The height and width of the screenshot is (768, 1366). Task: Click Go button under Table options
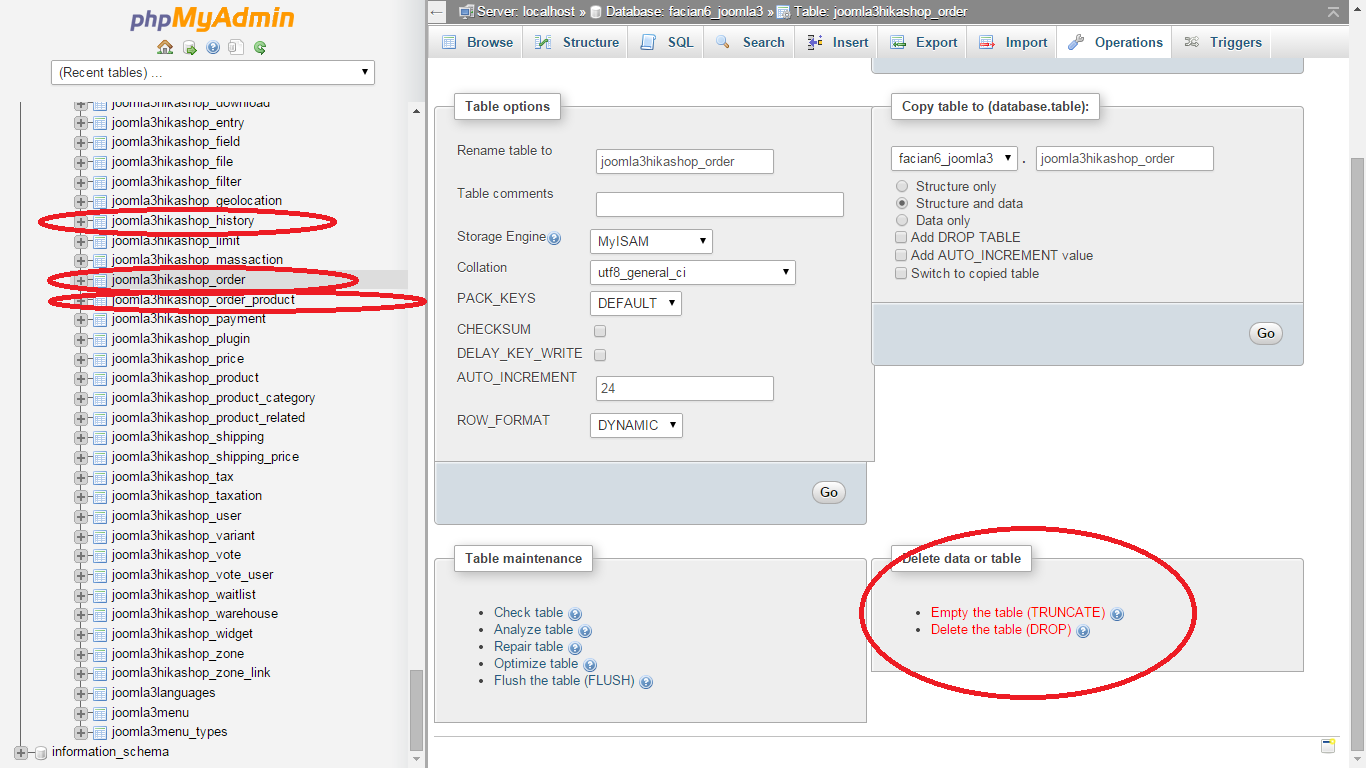[829, 492]
